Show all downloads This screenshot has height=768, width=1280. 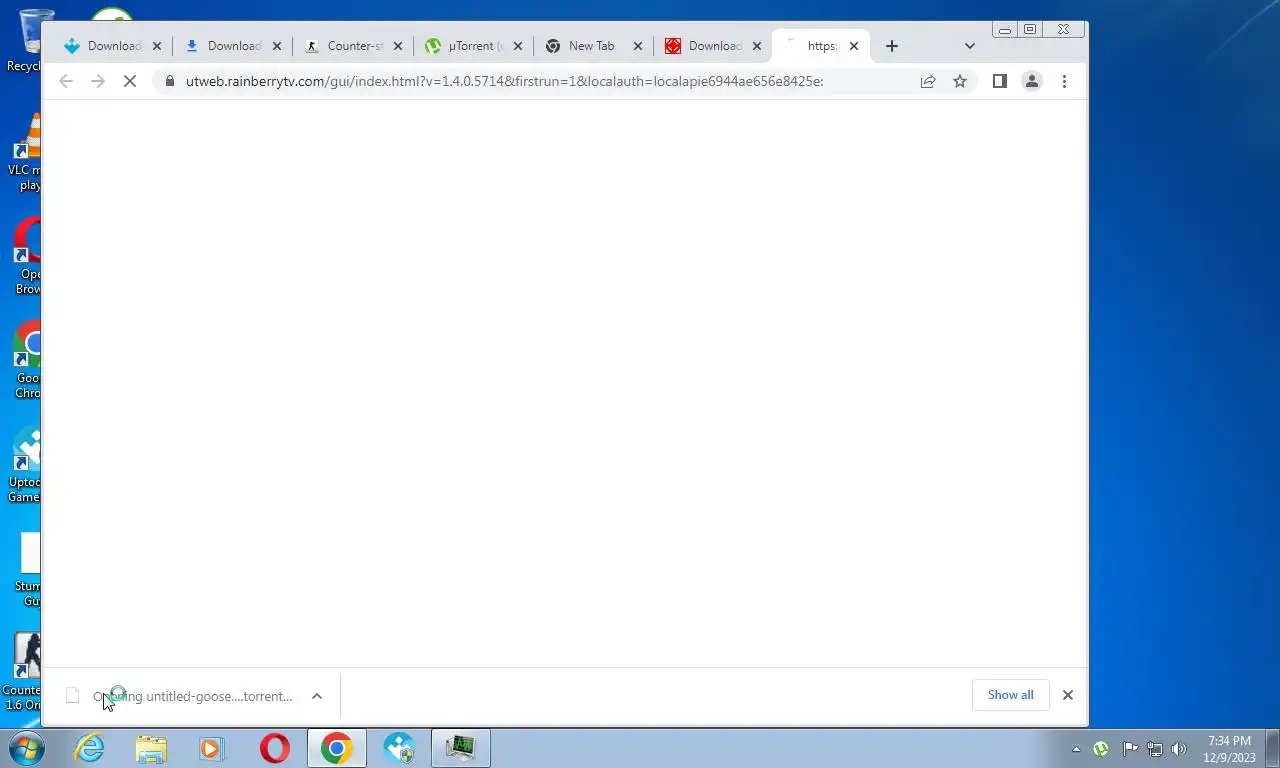[1010, 695]
